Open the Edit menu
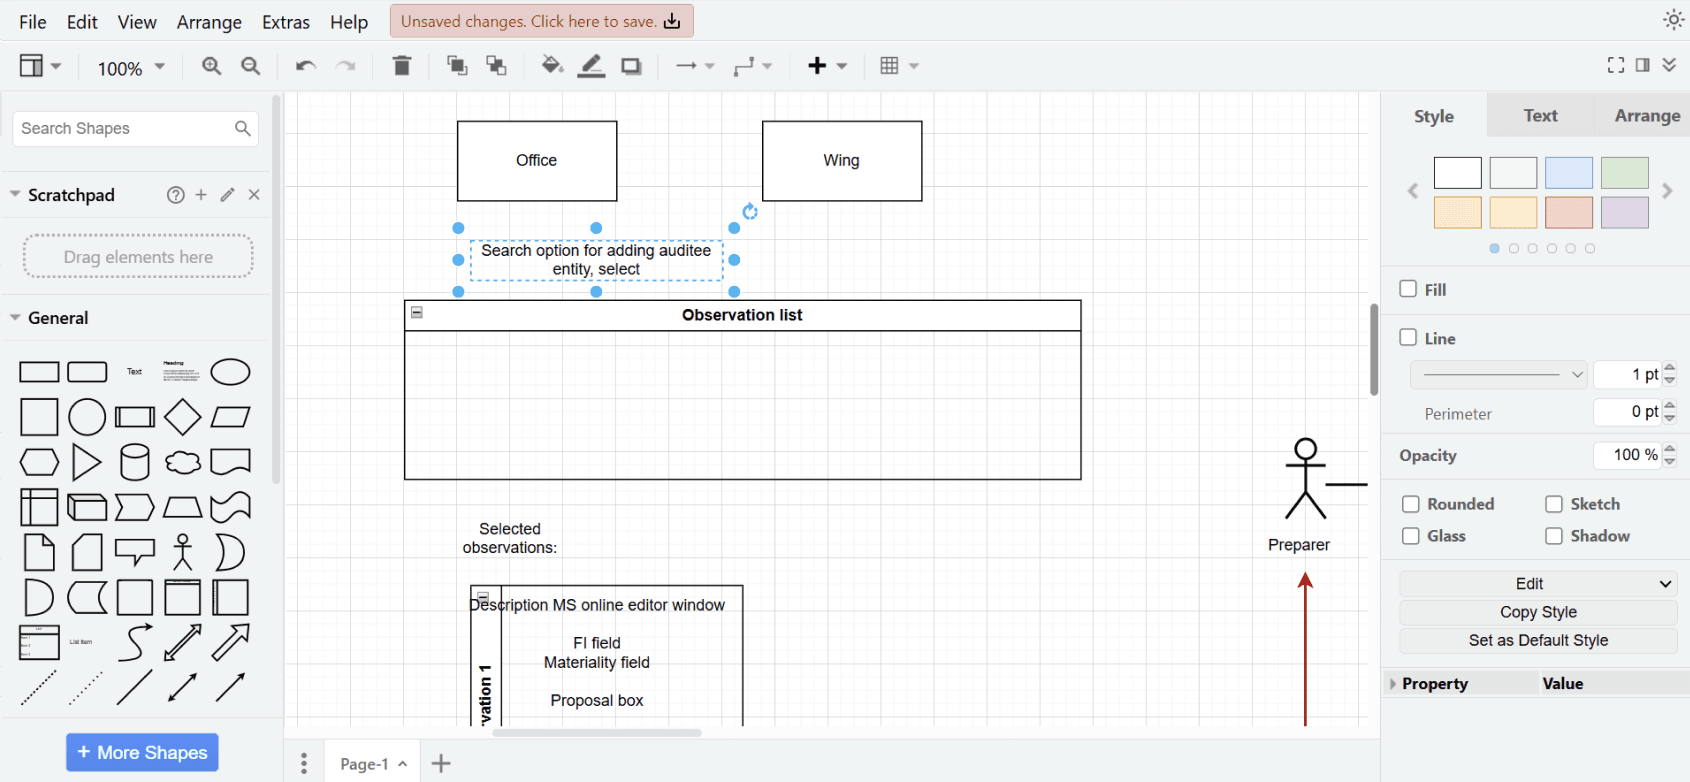The width and height of the screenshot is (1690, 782). point(82,22)
